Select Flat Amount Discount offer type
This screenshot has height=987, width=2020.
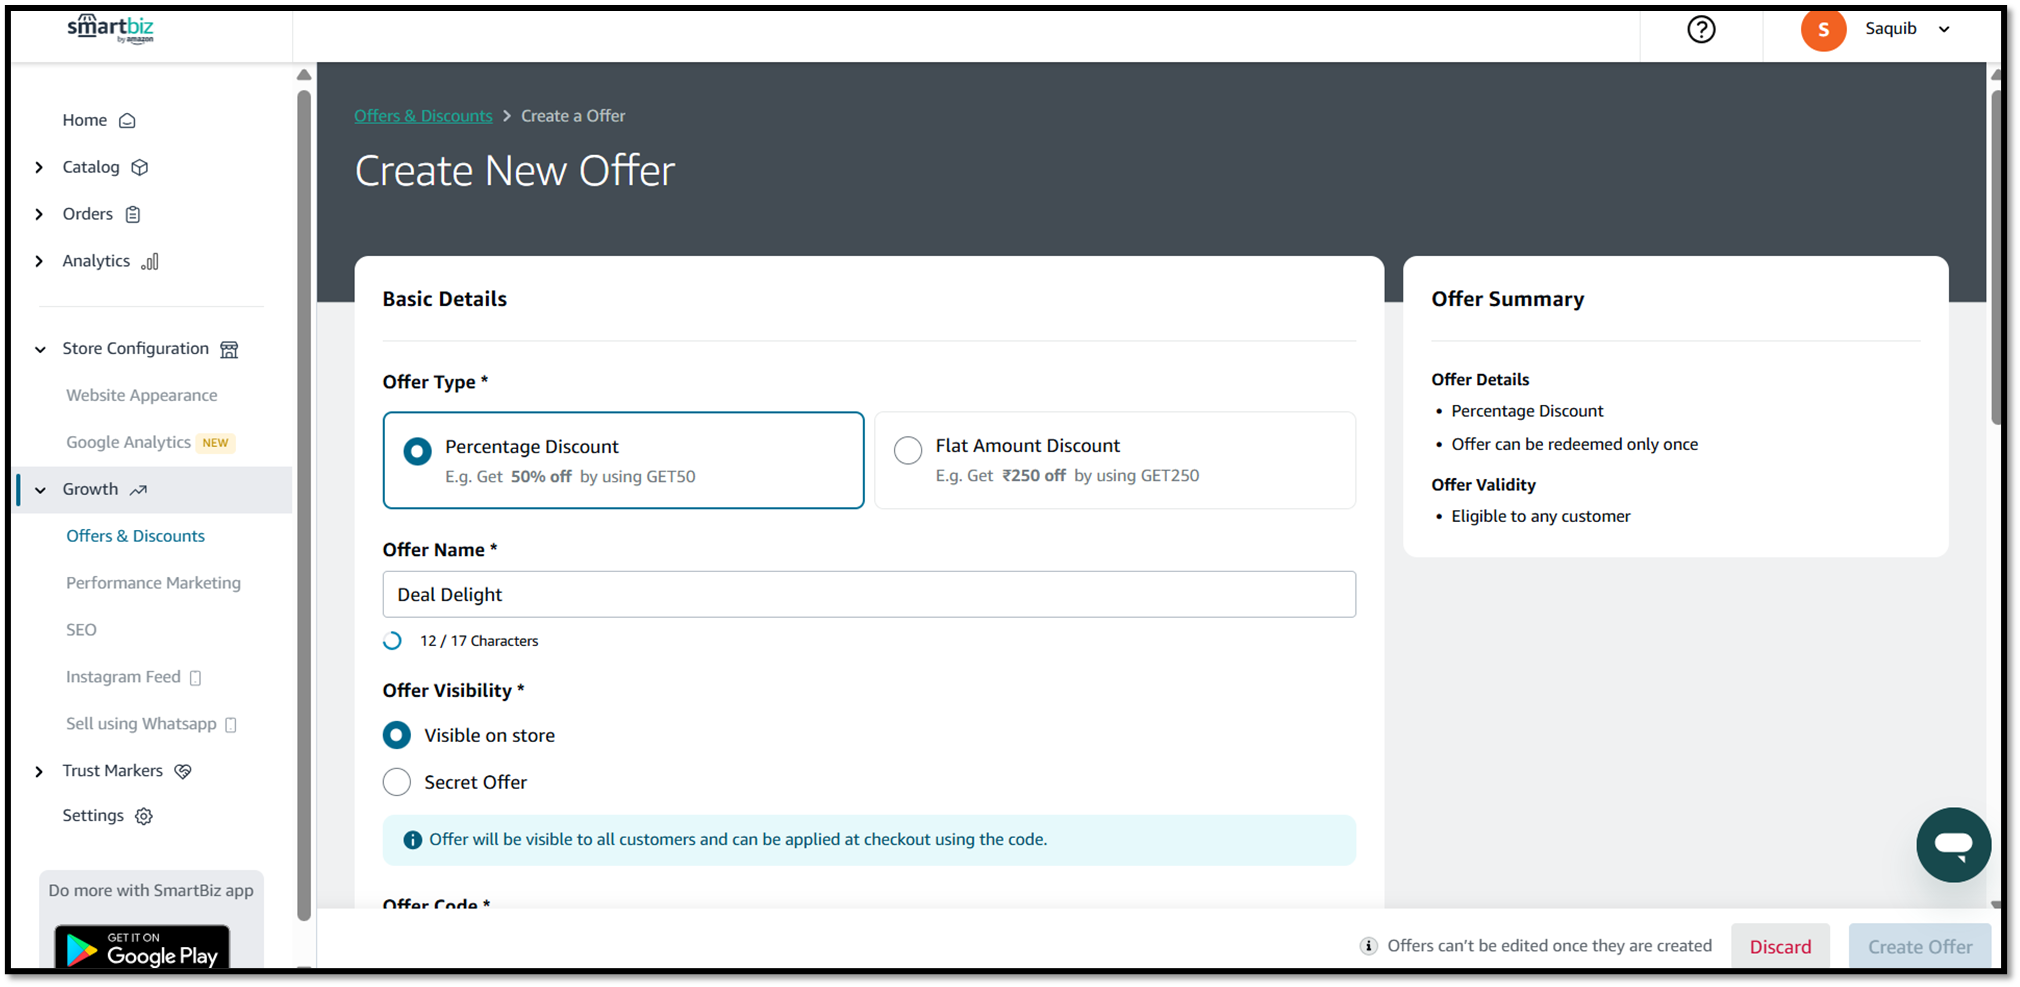[x=1115, y=460]
